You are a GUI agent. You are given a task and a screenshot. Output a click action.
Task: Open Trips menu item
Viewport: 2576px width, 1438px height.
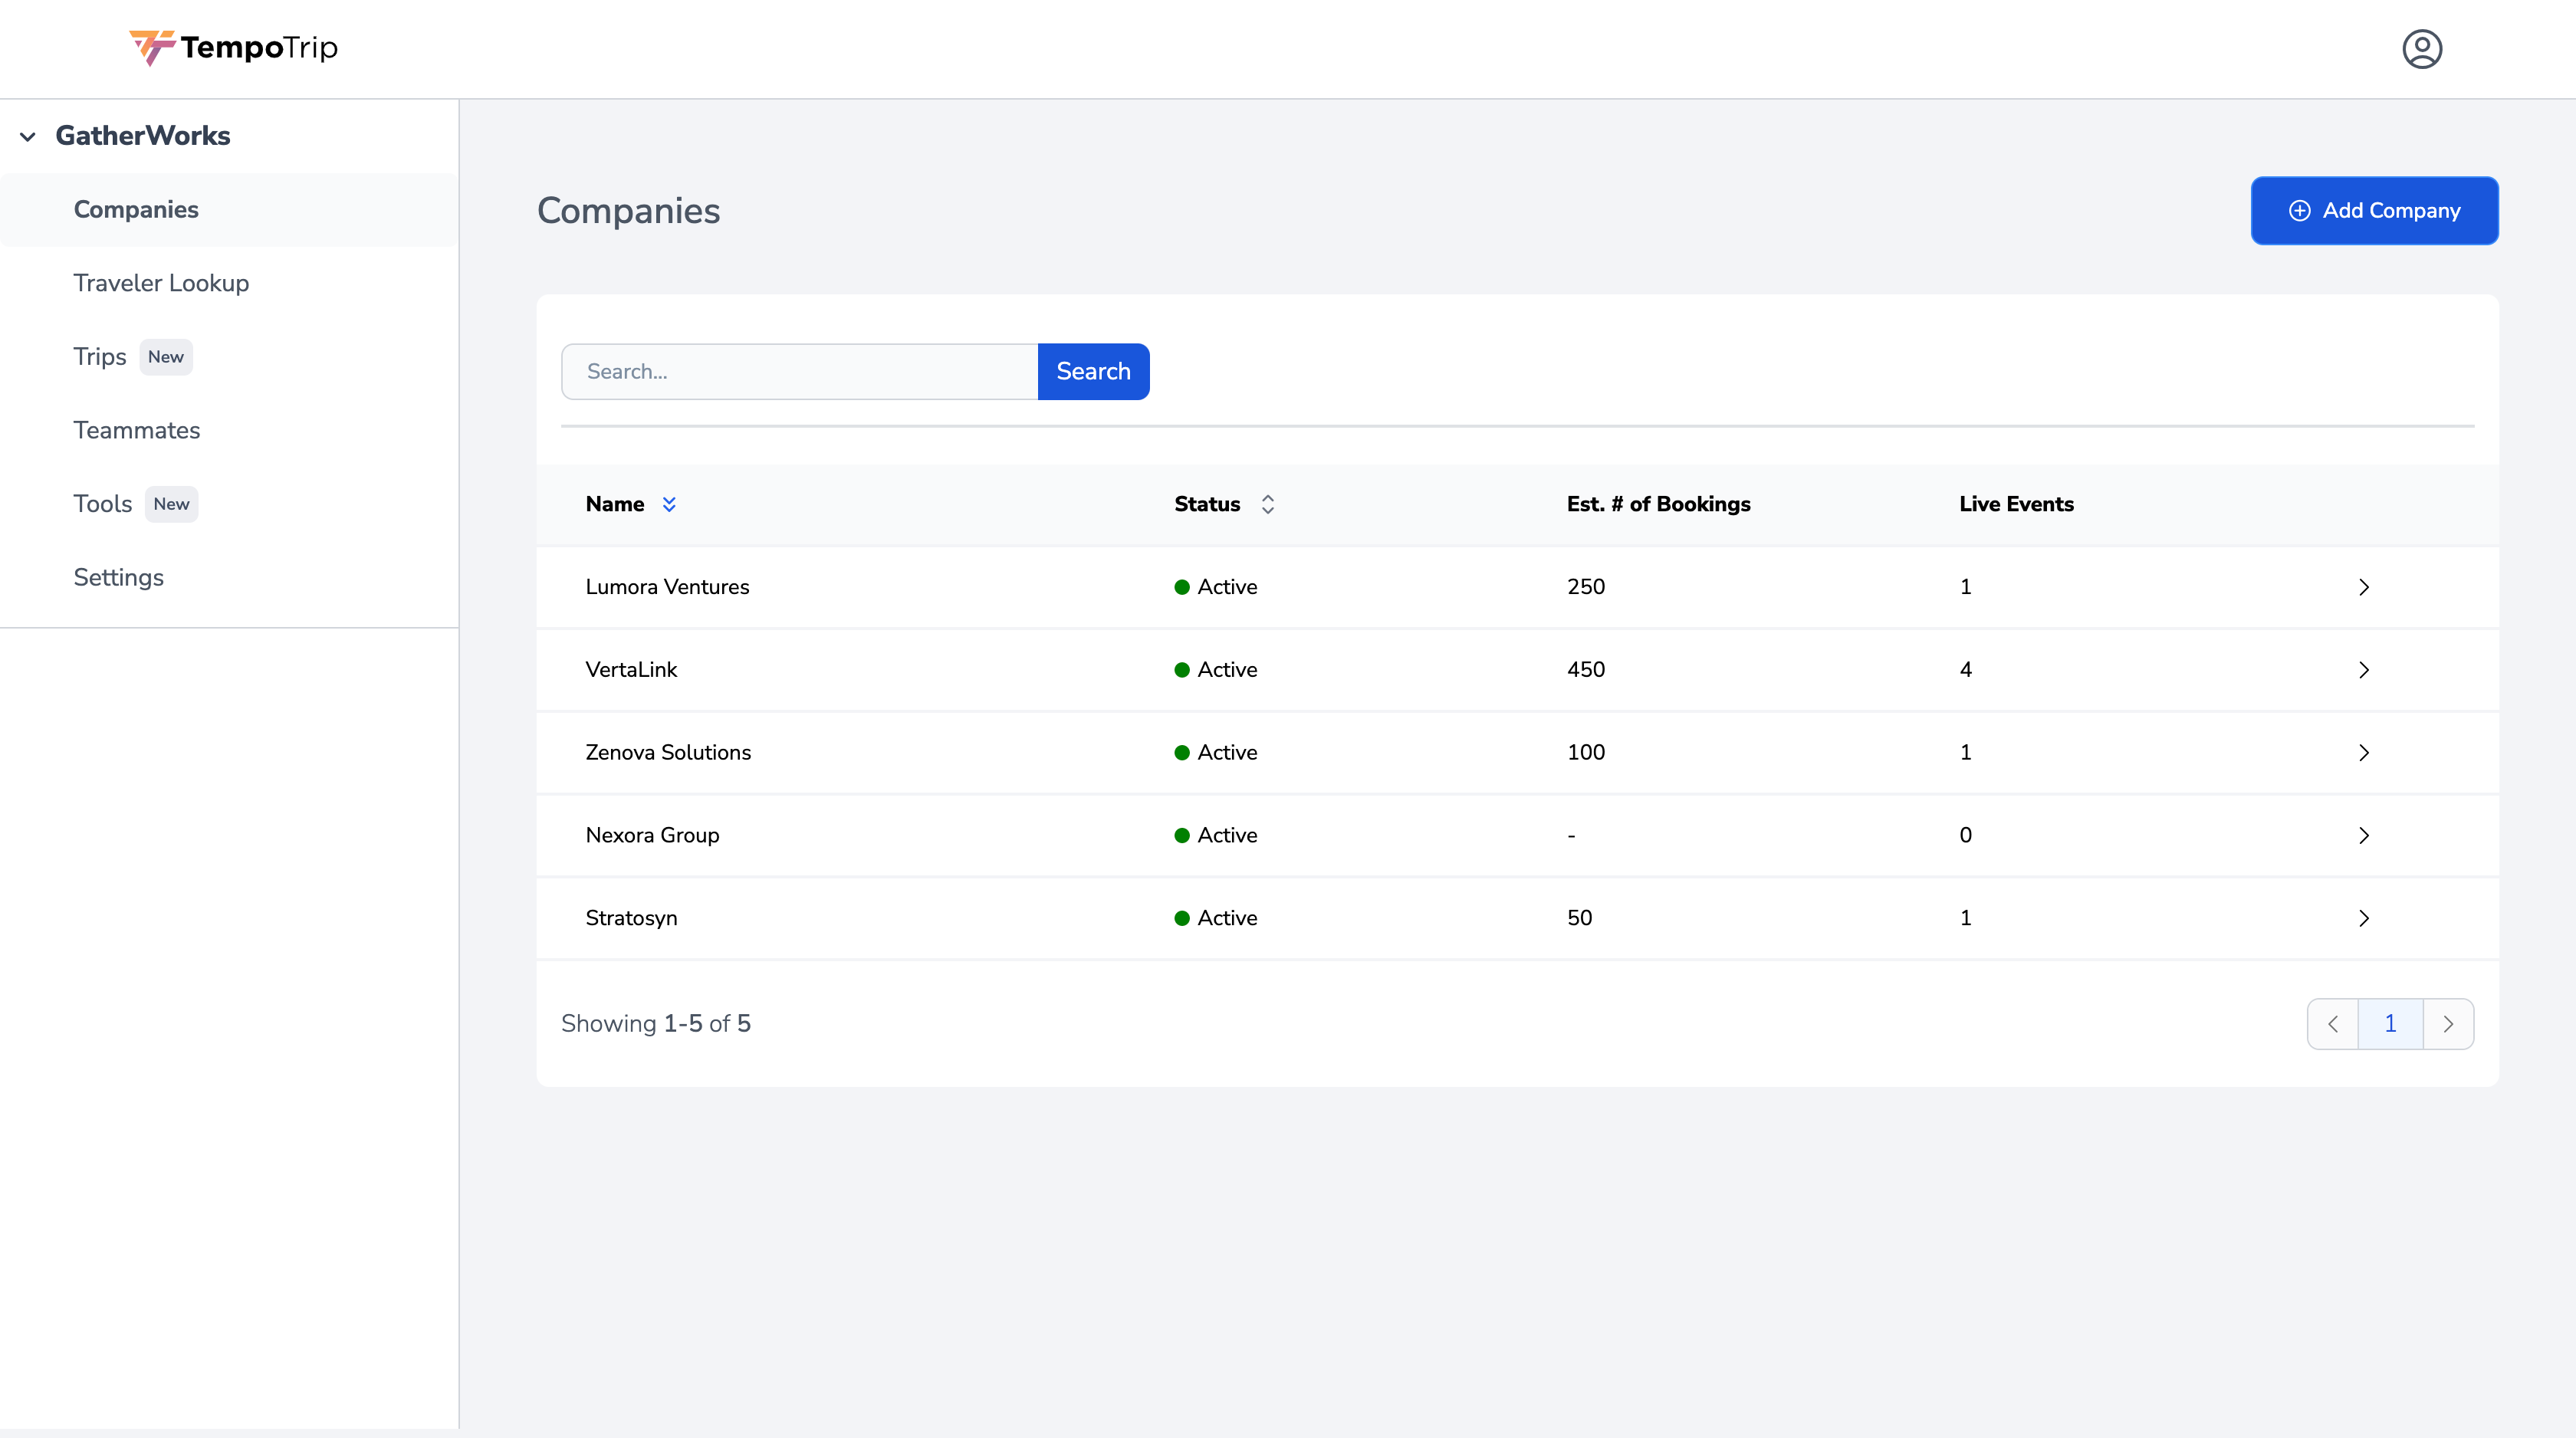pos(100,357)
